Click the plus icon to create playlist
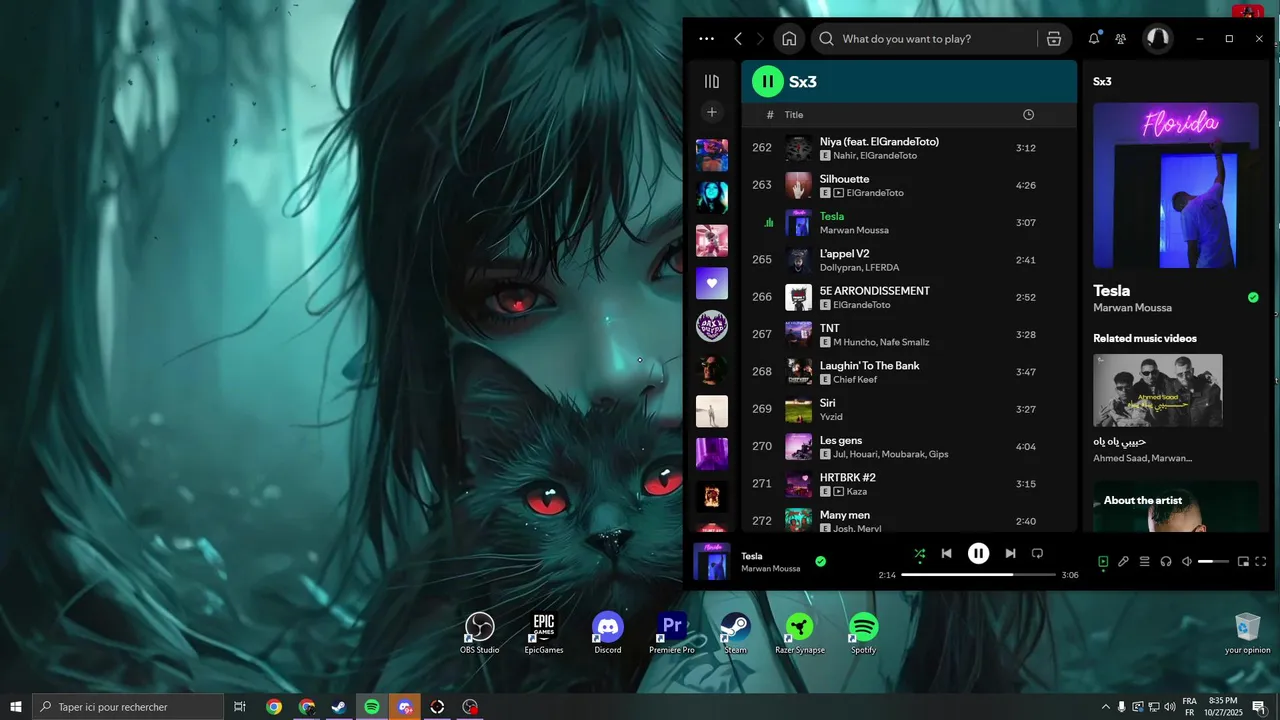Viewport: 1280px width, 720px height. click(712, 112)
